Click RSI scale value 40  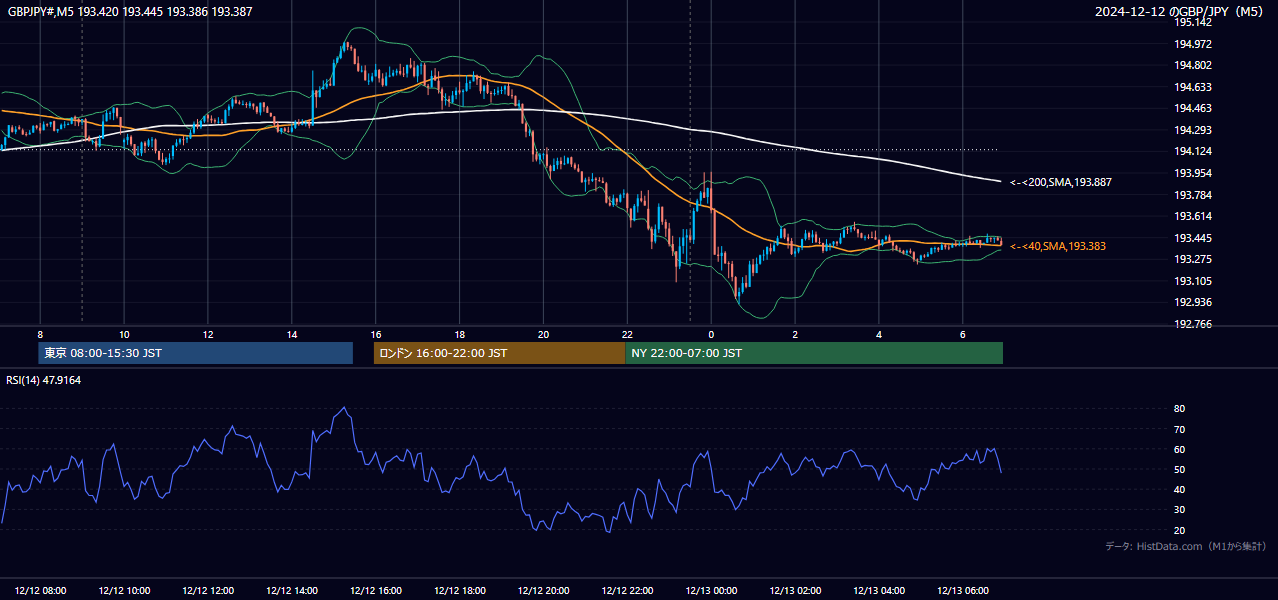point(1179,489)
